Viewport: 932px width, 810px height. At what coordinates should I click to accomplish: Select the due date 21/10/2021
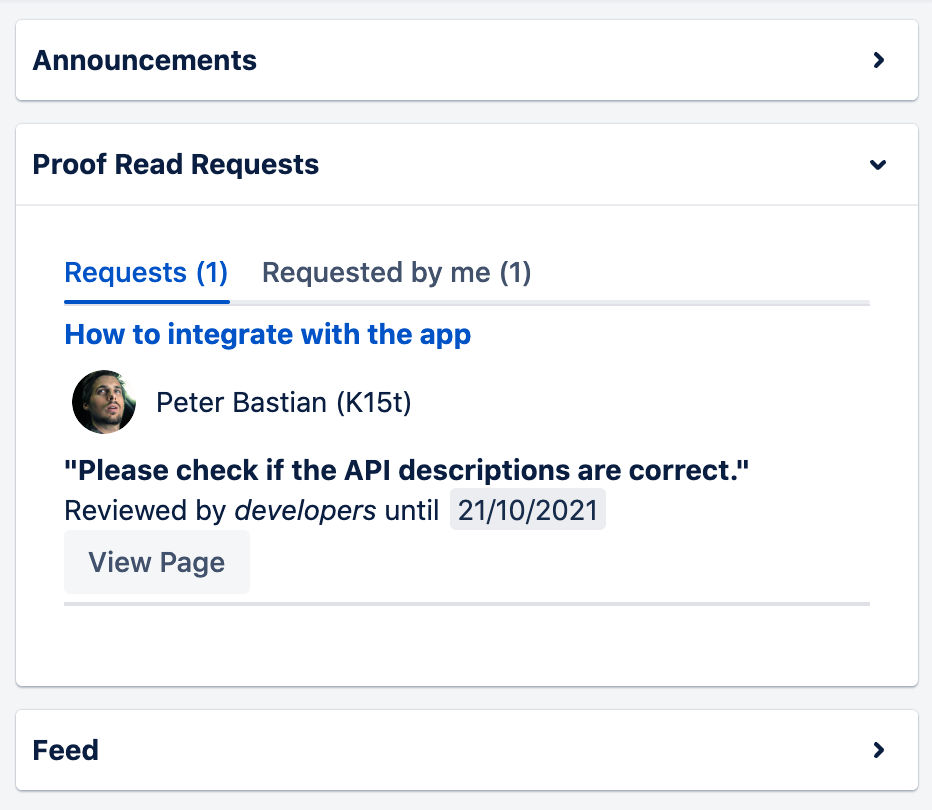click(x=527, y=509)
